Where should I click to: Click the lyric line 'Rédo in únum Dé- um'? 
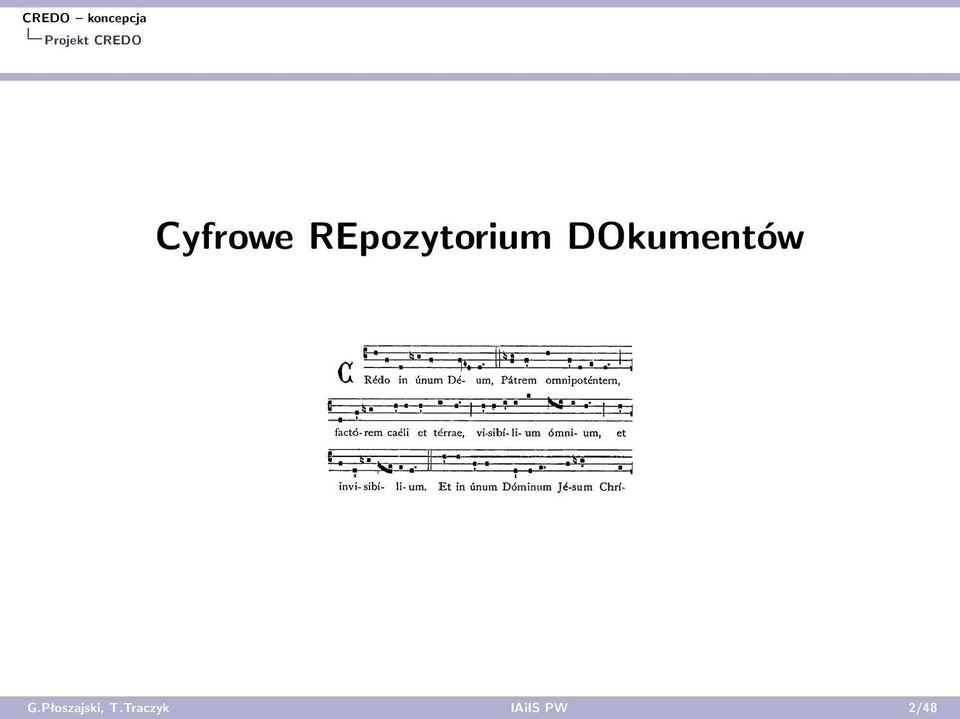pos(428,380)
